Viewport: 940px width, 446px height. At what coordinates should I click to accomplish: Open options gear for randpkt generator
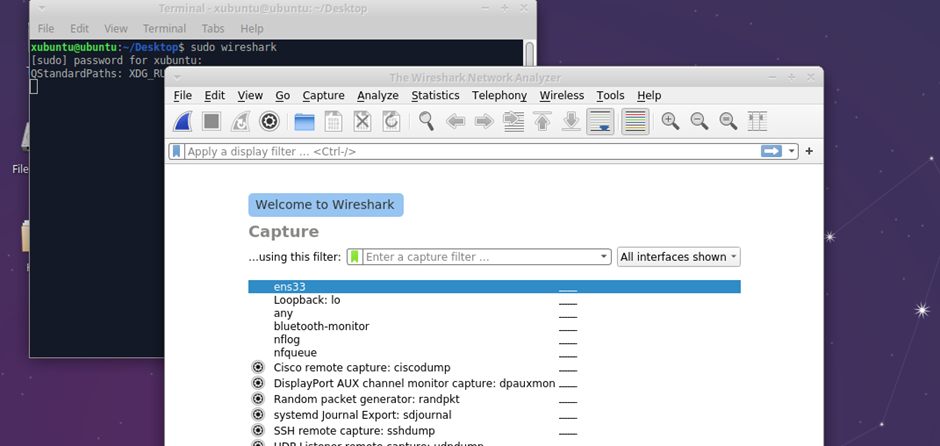coord(258,399)
